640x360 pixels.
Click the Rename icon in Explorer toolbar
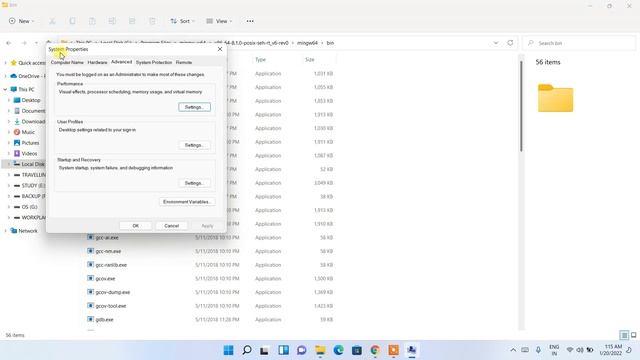pyautogui.click(x=112, y=21)
